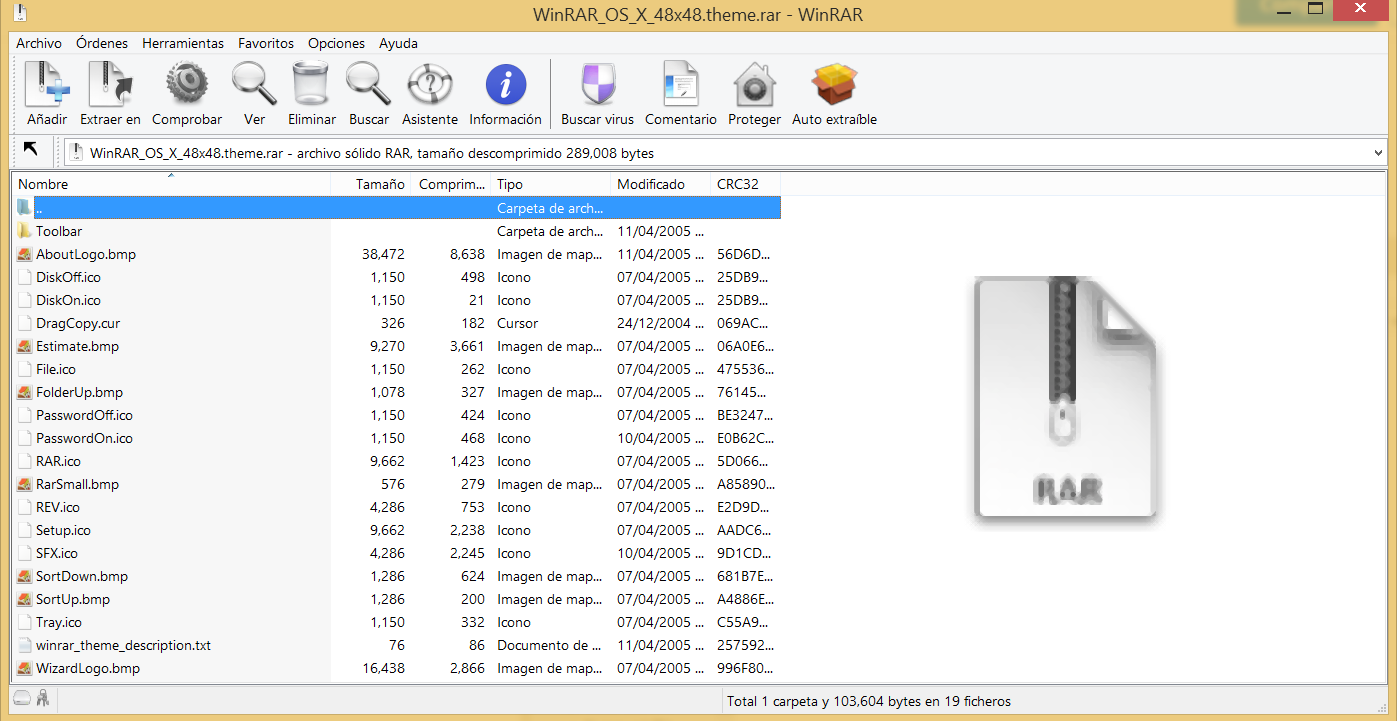This screenshot has width=1397, height=721.
Task: Click the Buscar virus shield icon
Action: 597,85
